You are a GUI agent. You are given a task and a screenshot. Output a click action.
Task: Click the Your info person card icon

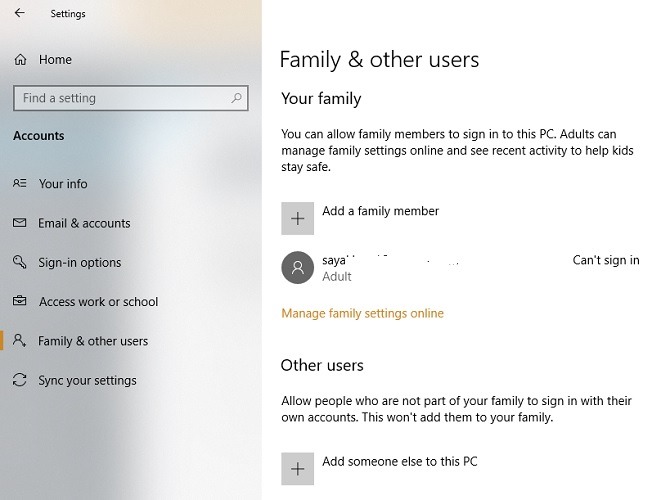coord(20,184)
